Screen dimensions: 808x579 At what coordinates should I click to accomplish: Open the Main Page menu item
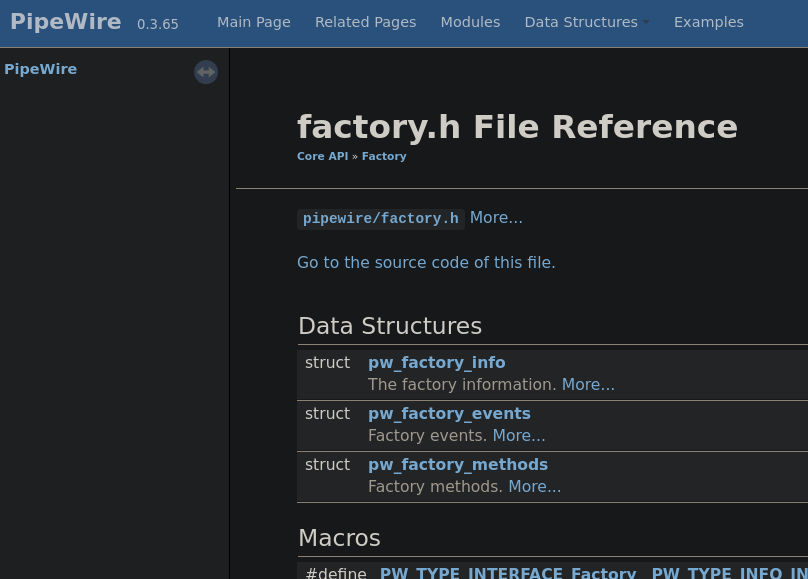(x=253, y=22)
